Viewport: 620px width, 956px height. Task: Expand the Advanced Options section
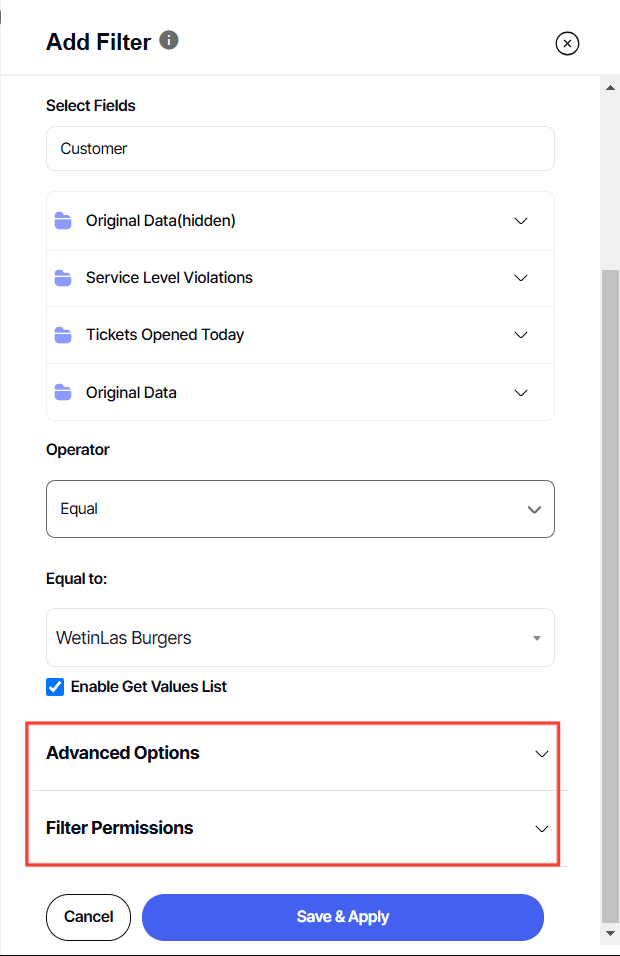pyautogui.click(x=541, y=754)
